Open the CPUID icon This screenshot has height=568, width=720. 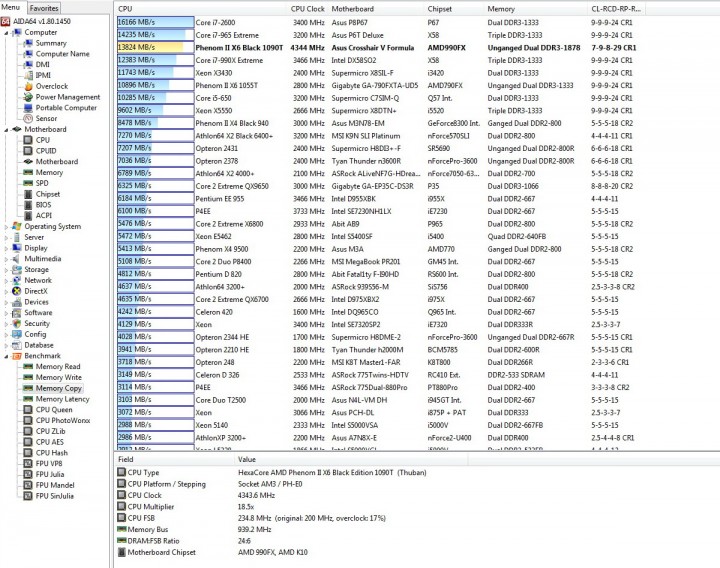coord(28,151)
